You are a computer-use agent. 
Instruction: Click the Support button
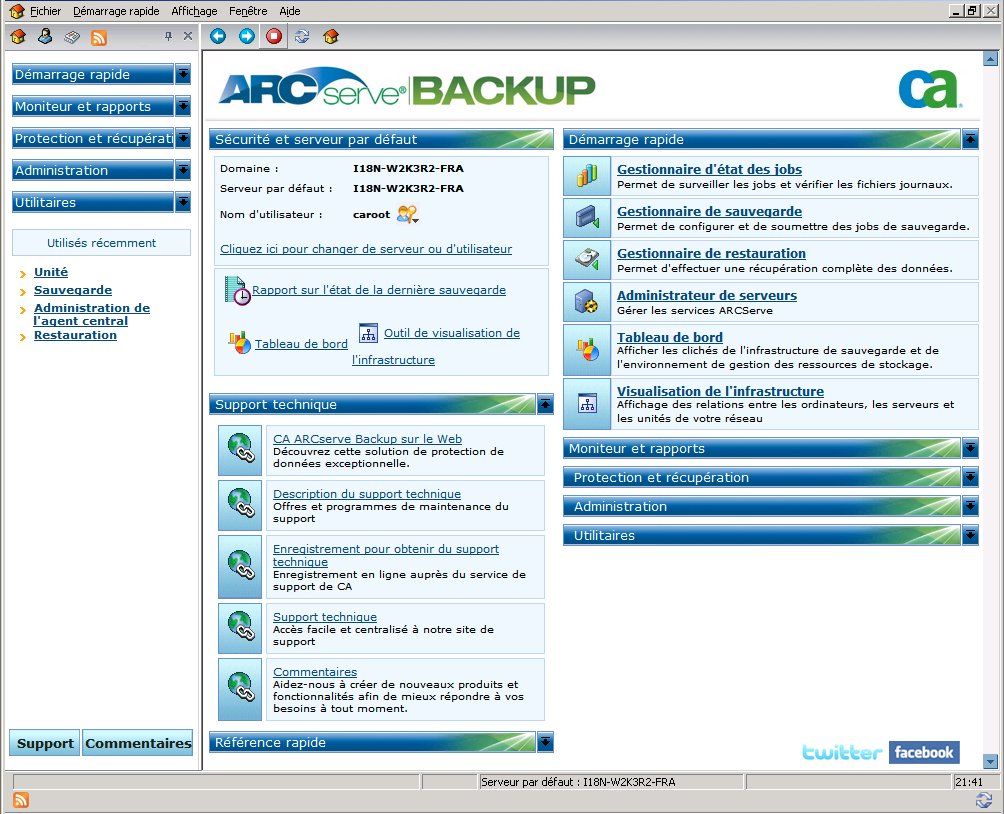click(43, 743)
